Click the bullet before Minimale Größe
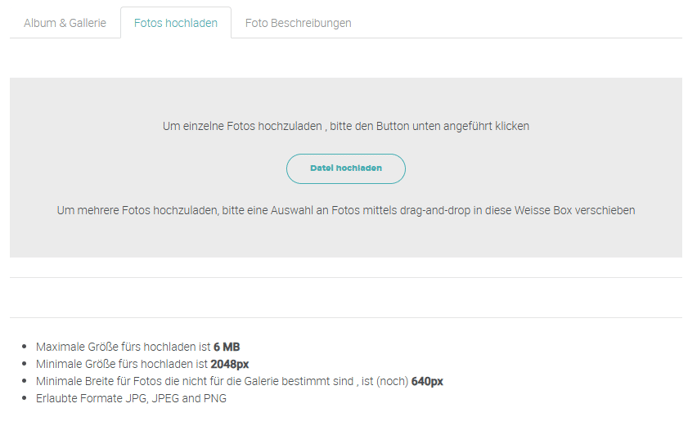 tap(24, 364)
